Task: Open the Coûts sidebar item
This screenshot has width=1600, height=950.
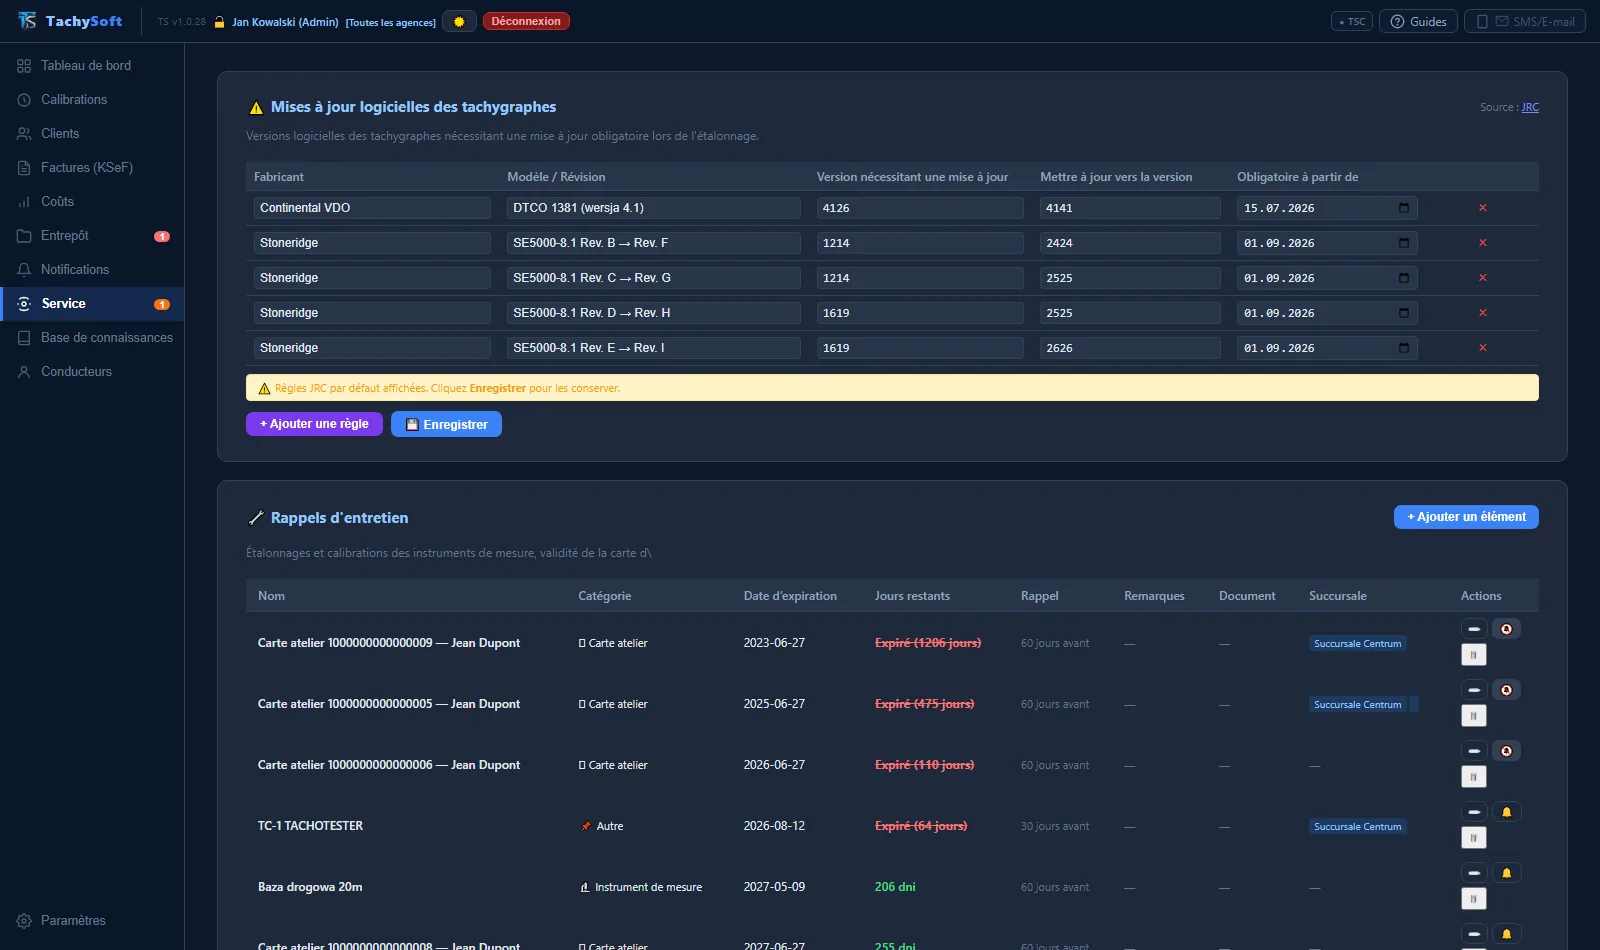Action: (x=57, y=201)
